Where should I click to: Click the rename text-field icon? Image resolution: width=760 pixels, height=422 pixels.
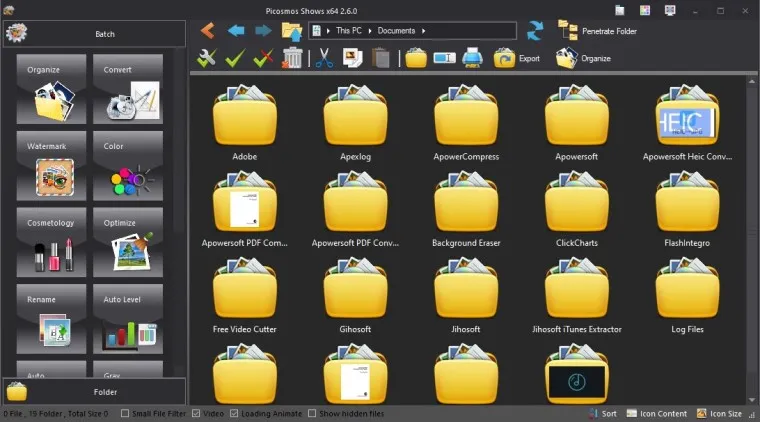pos(444,58)
